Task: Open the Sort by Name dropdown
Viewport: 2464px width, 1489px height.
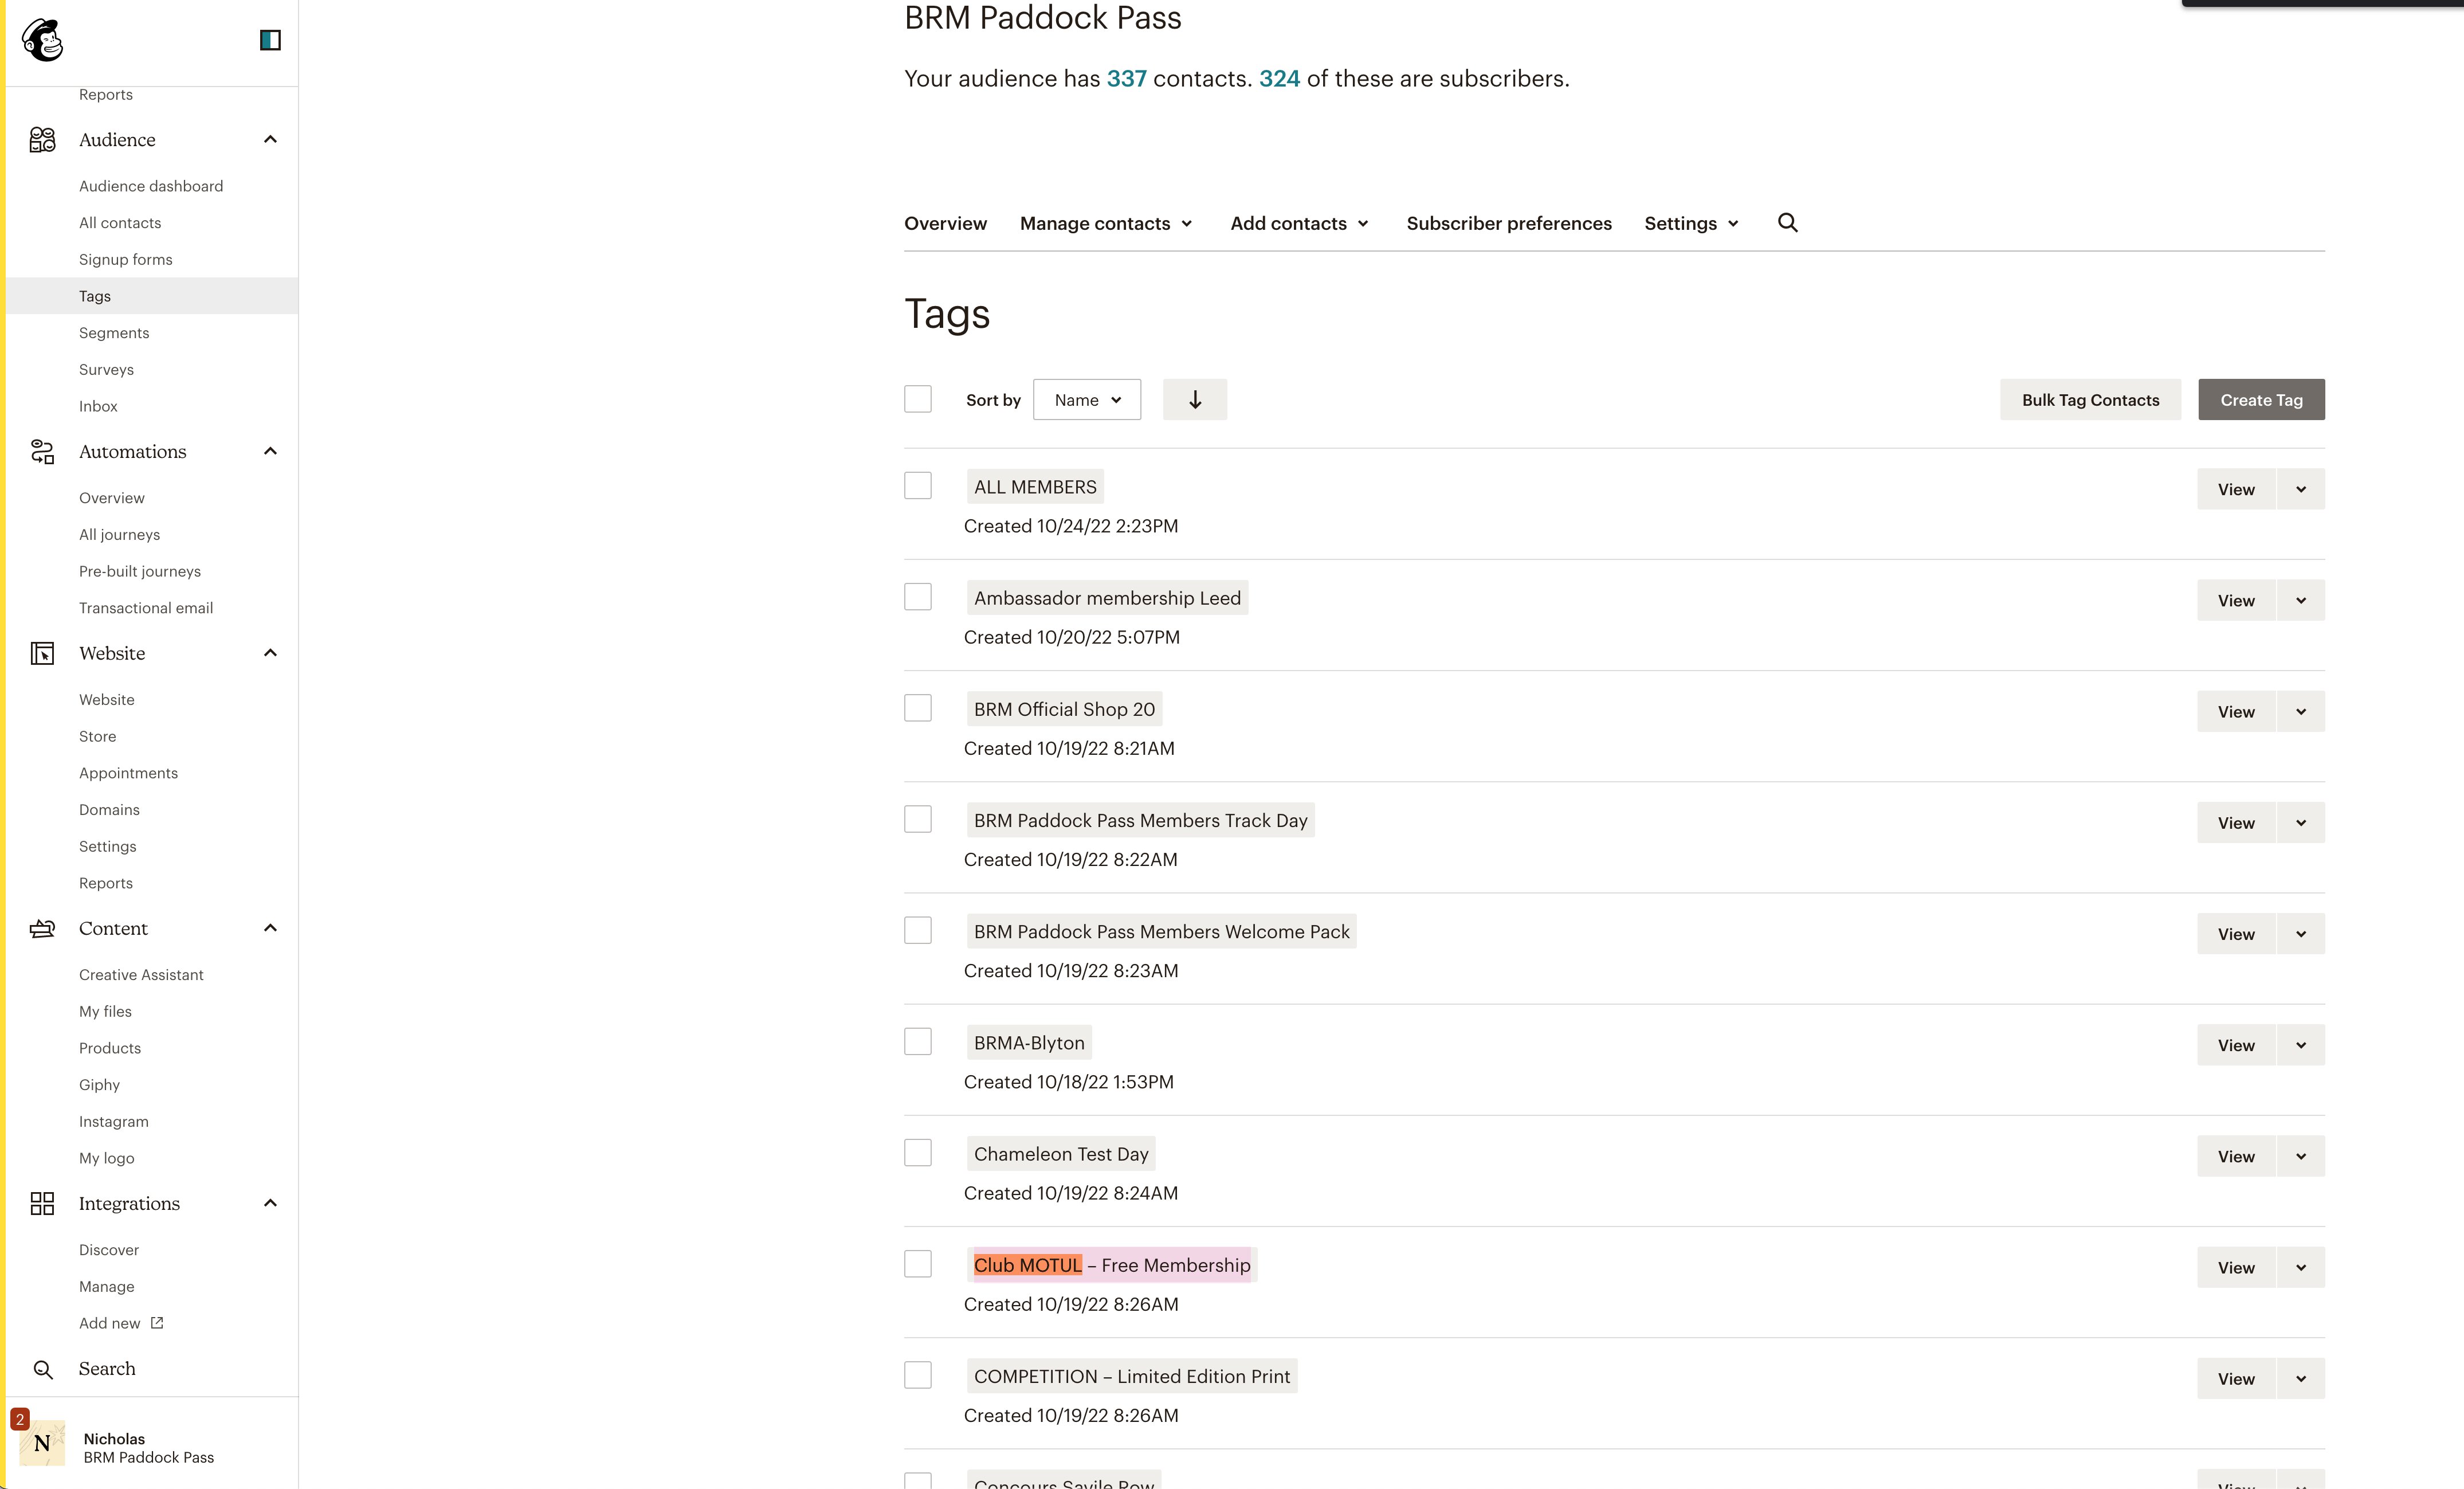Action: (x=1087, y=400)
